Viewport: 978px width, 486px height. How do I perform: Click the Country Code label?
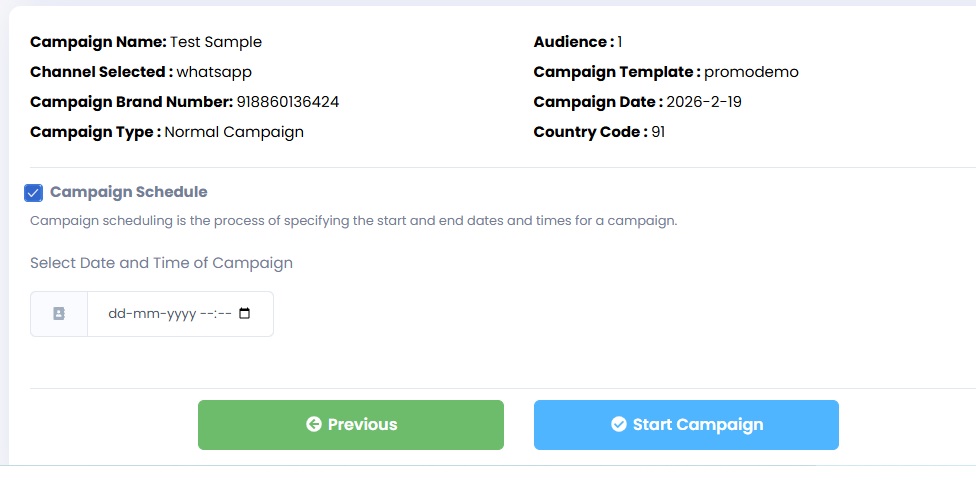pos(591,132)
